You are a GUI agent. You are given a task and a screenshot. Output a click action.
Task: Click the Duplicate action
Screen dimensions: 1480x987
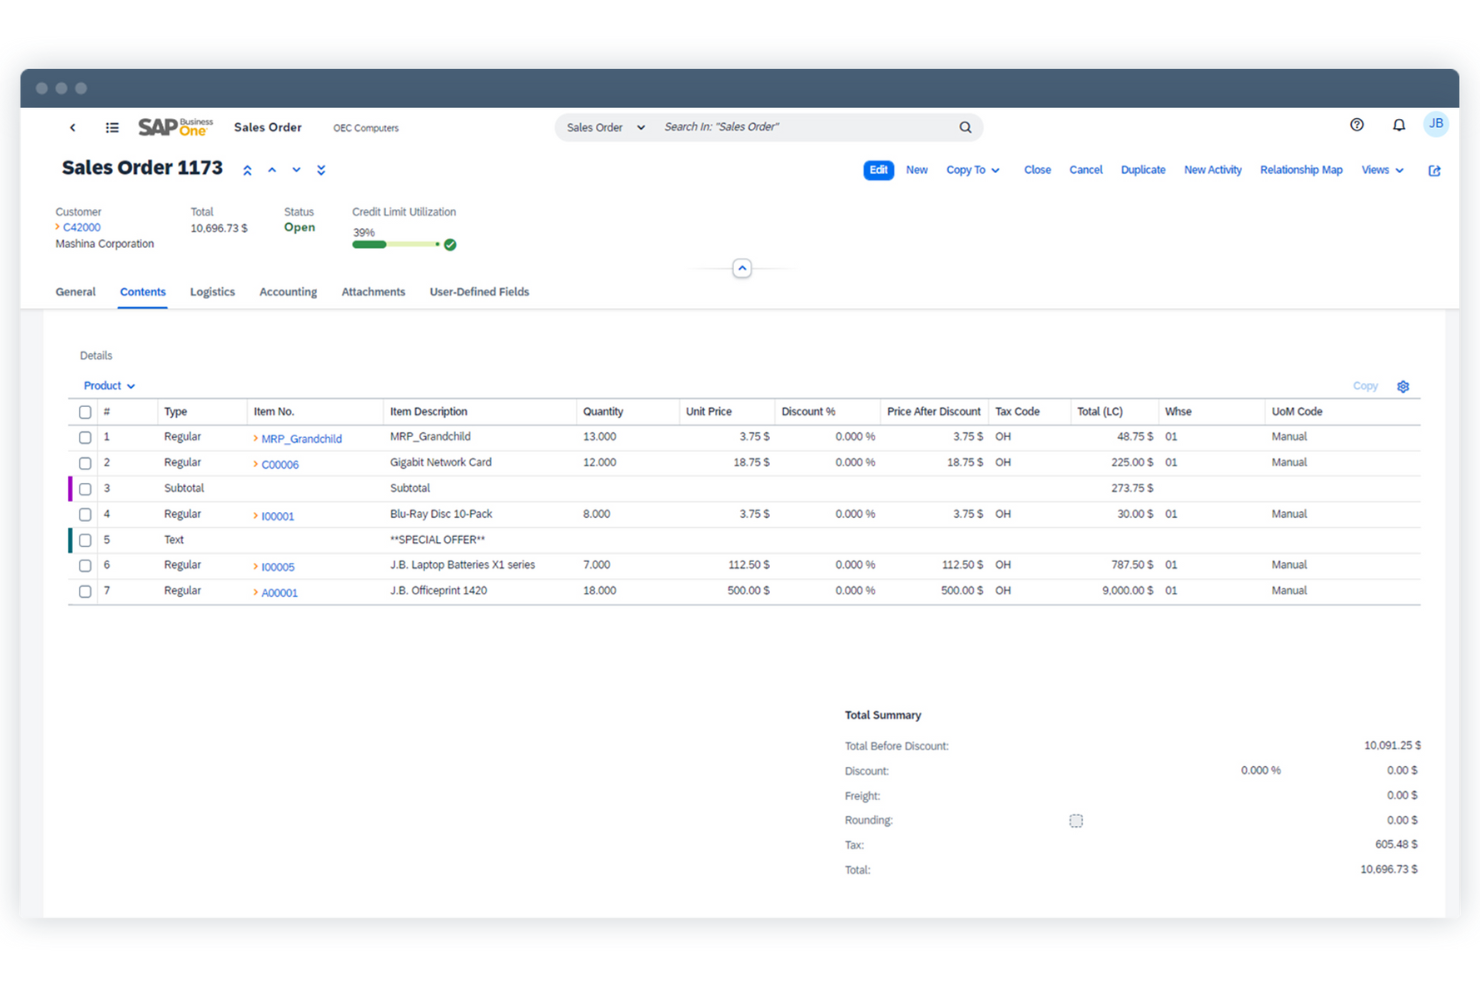[x=1143, y=170]
